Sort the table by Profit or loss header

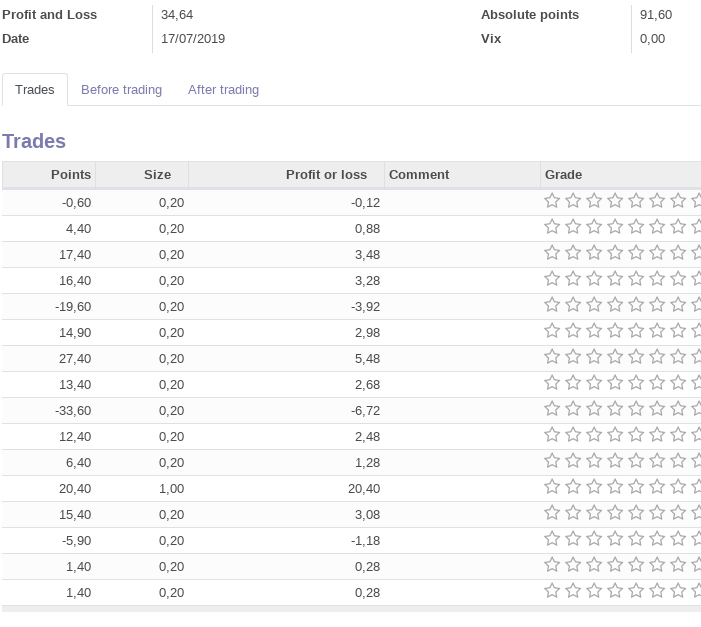[x=326, y=175]
